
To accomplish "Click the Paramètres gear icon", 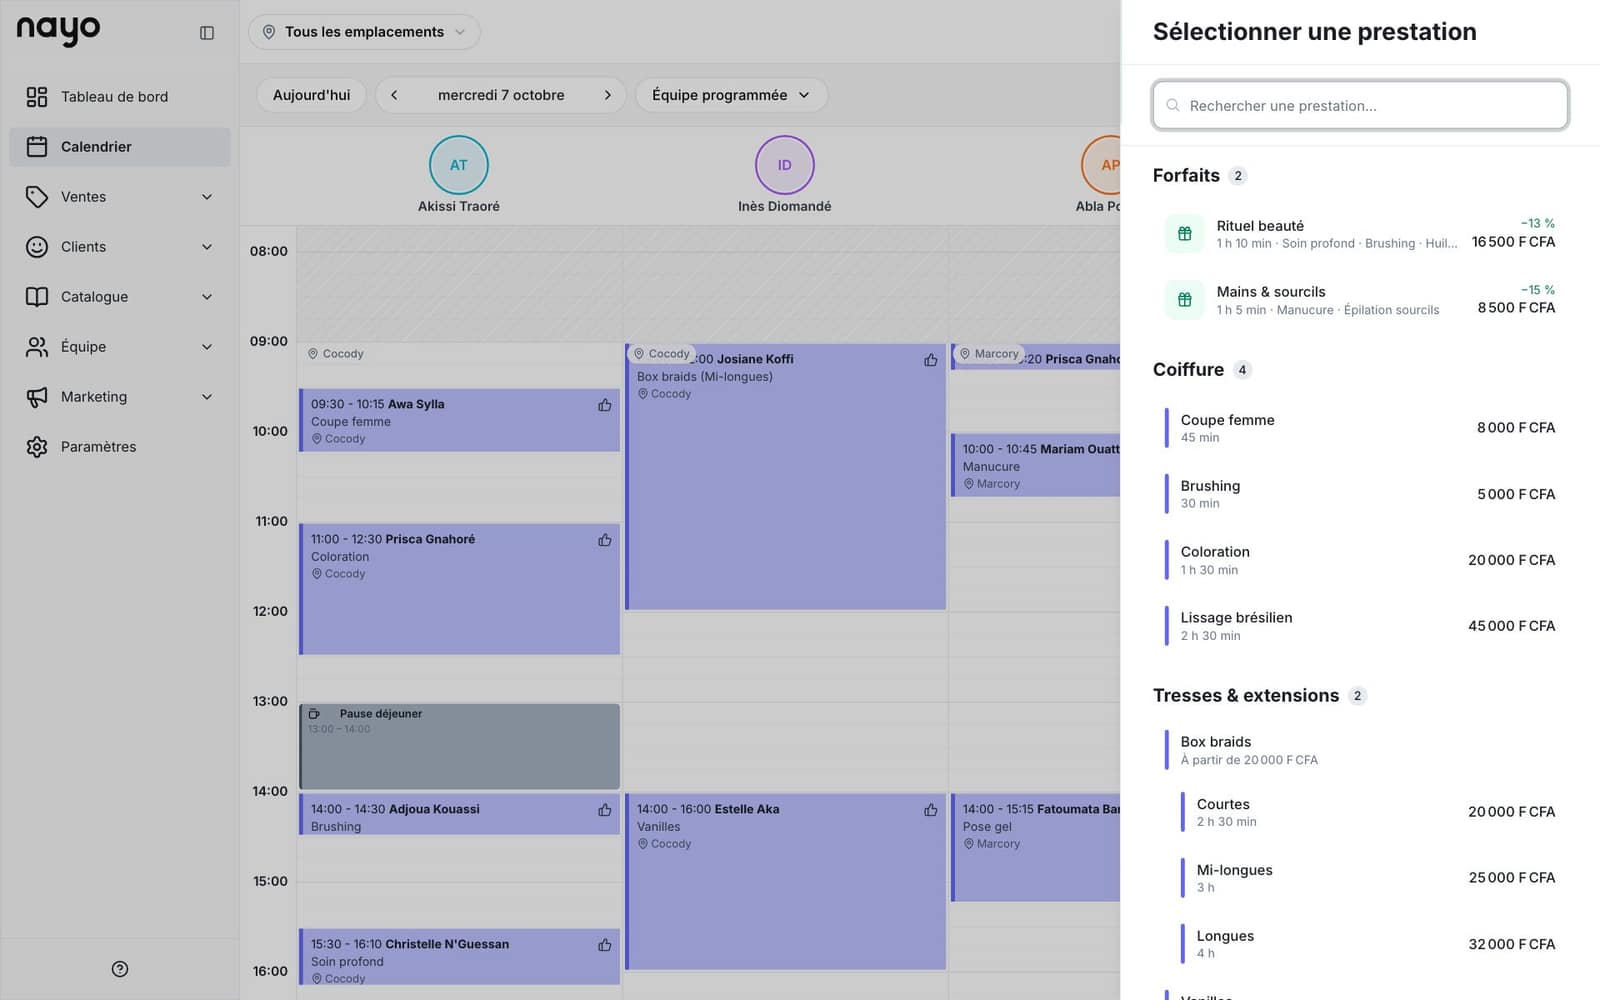I will coord(37,447).
